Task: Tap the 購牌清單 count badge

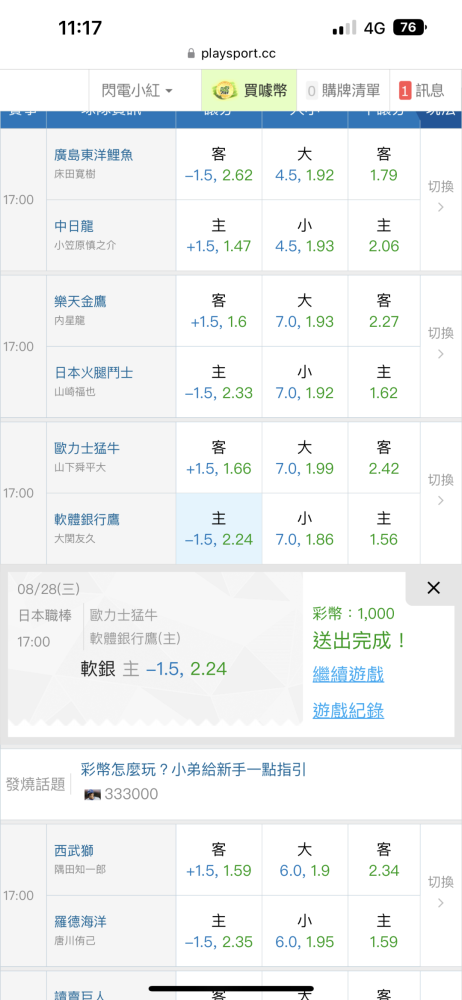Action: point(312,91)
